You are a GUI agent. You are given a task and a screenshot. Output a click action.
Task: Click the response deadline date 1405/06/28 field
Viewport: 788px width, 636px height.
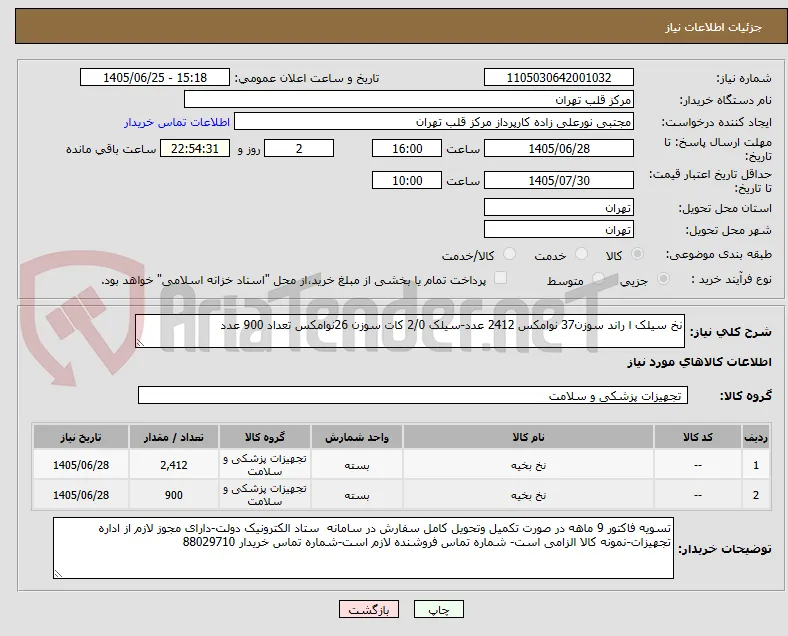click(x=559, y=148)
